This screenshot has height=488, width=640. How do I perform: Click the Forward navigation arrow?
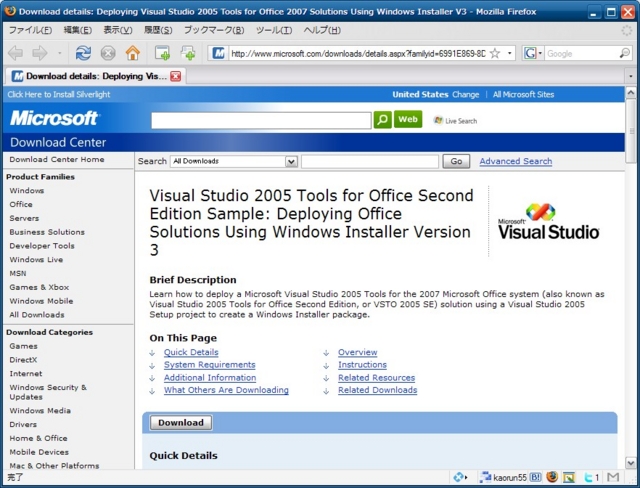pyautogui.click(x=40, y=53)
